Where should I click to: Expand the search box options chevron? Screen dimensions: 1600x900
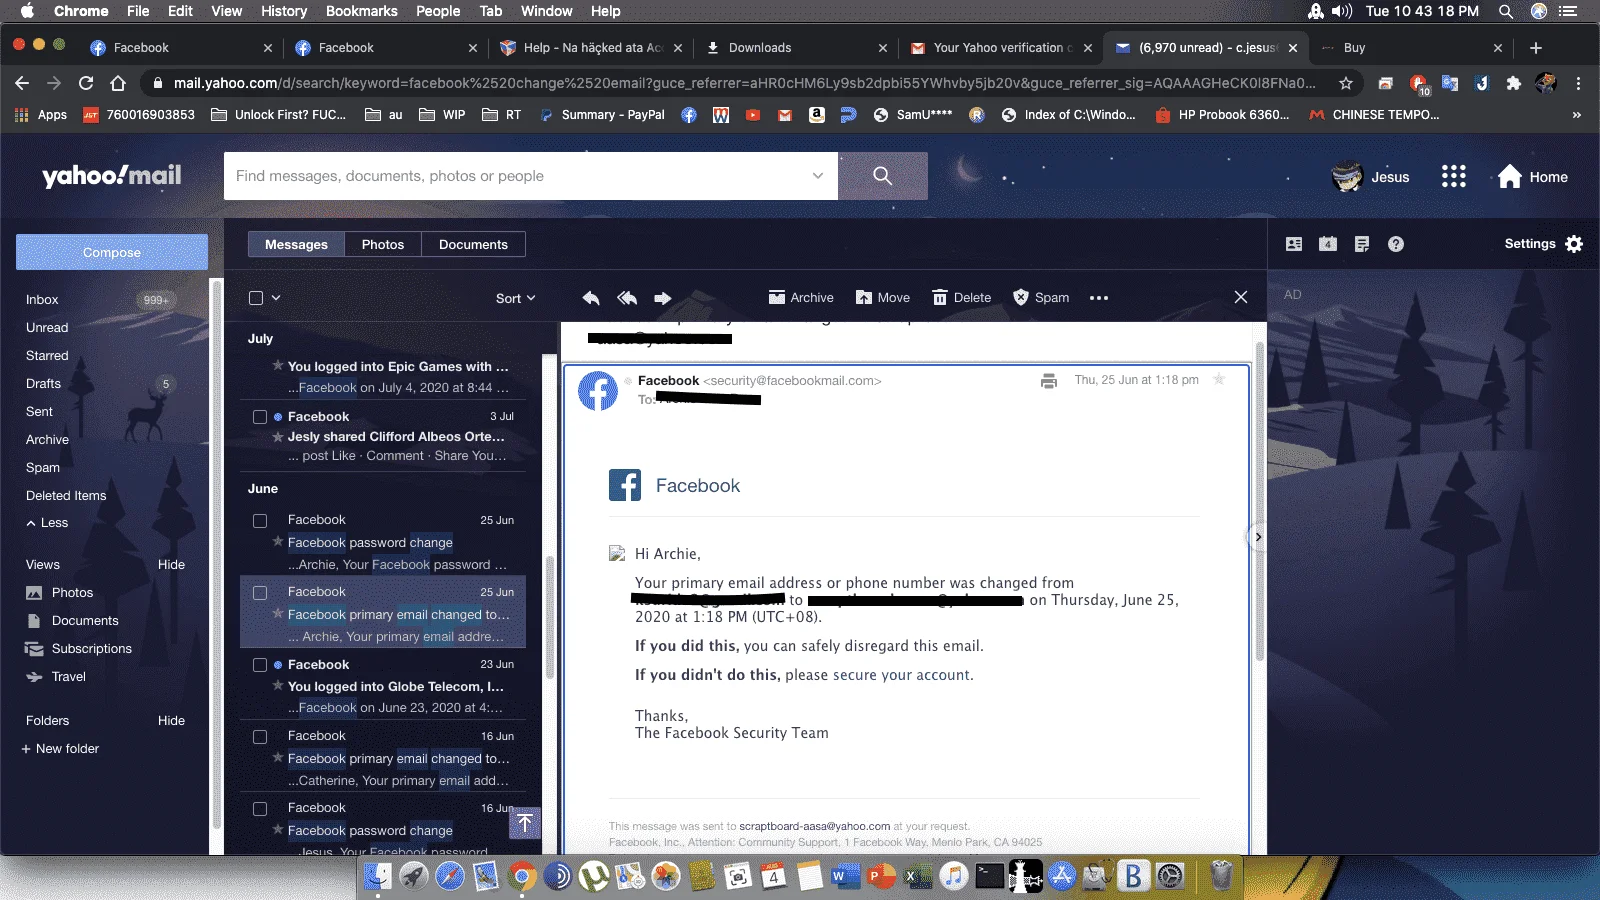[x=817, y=176]
